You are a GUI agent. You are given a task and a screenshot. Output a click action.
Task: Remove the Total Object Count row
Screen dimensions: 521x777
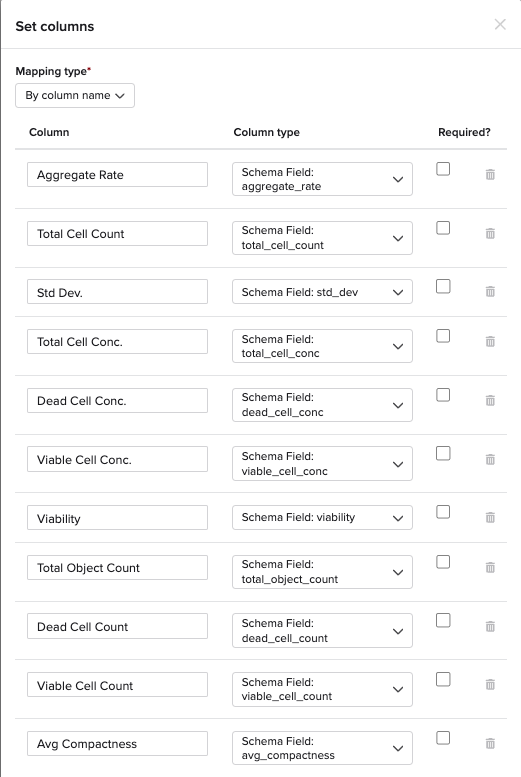click(490, 567)
